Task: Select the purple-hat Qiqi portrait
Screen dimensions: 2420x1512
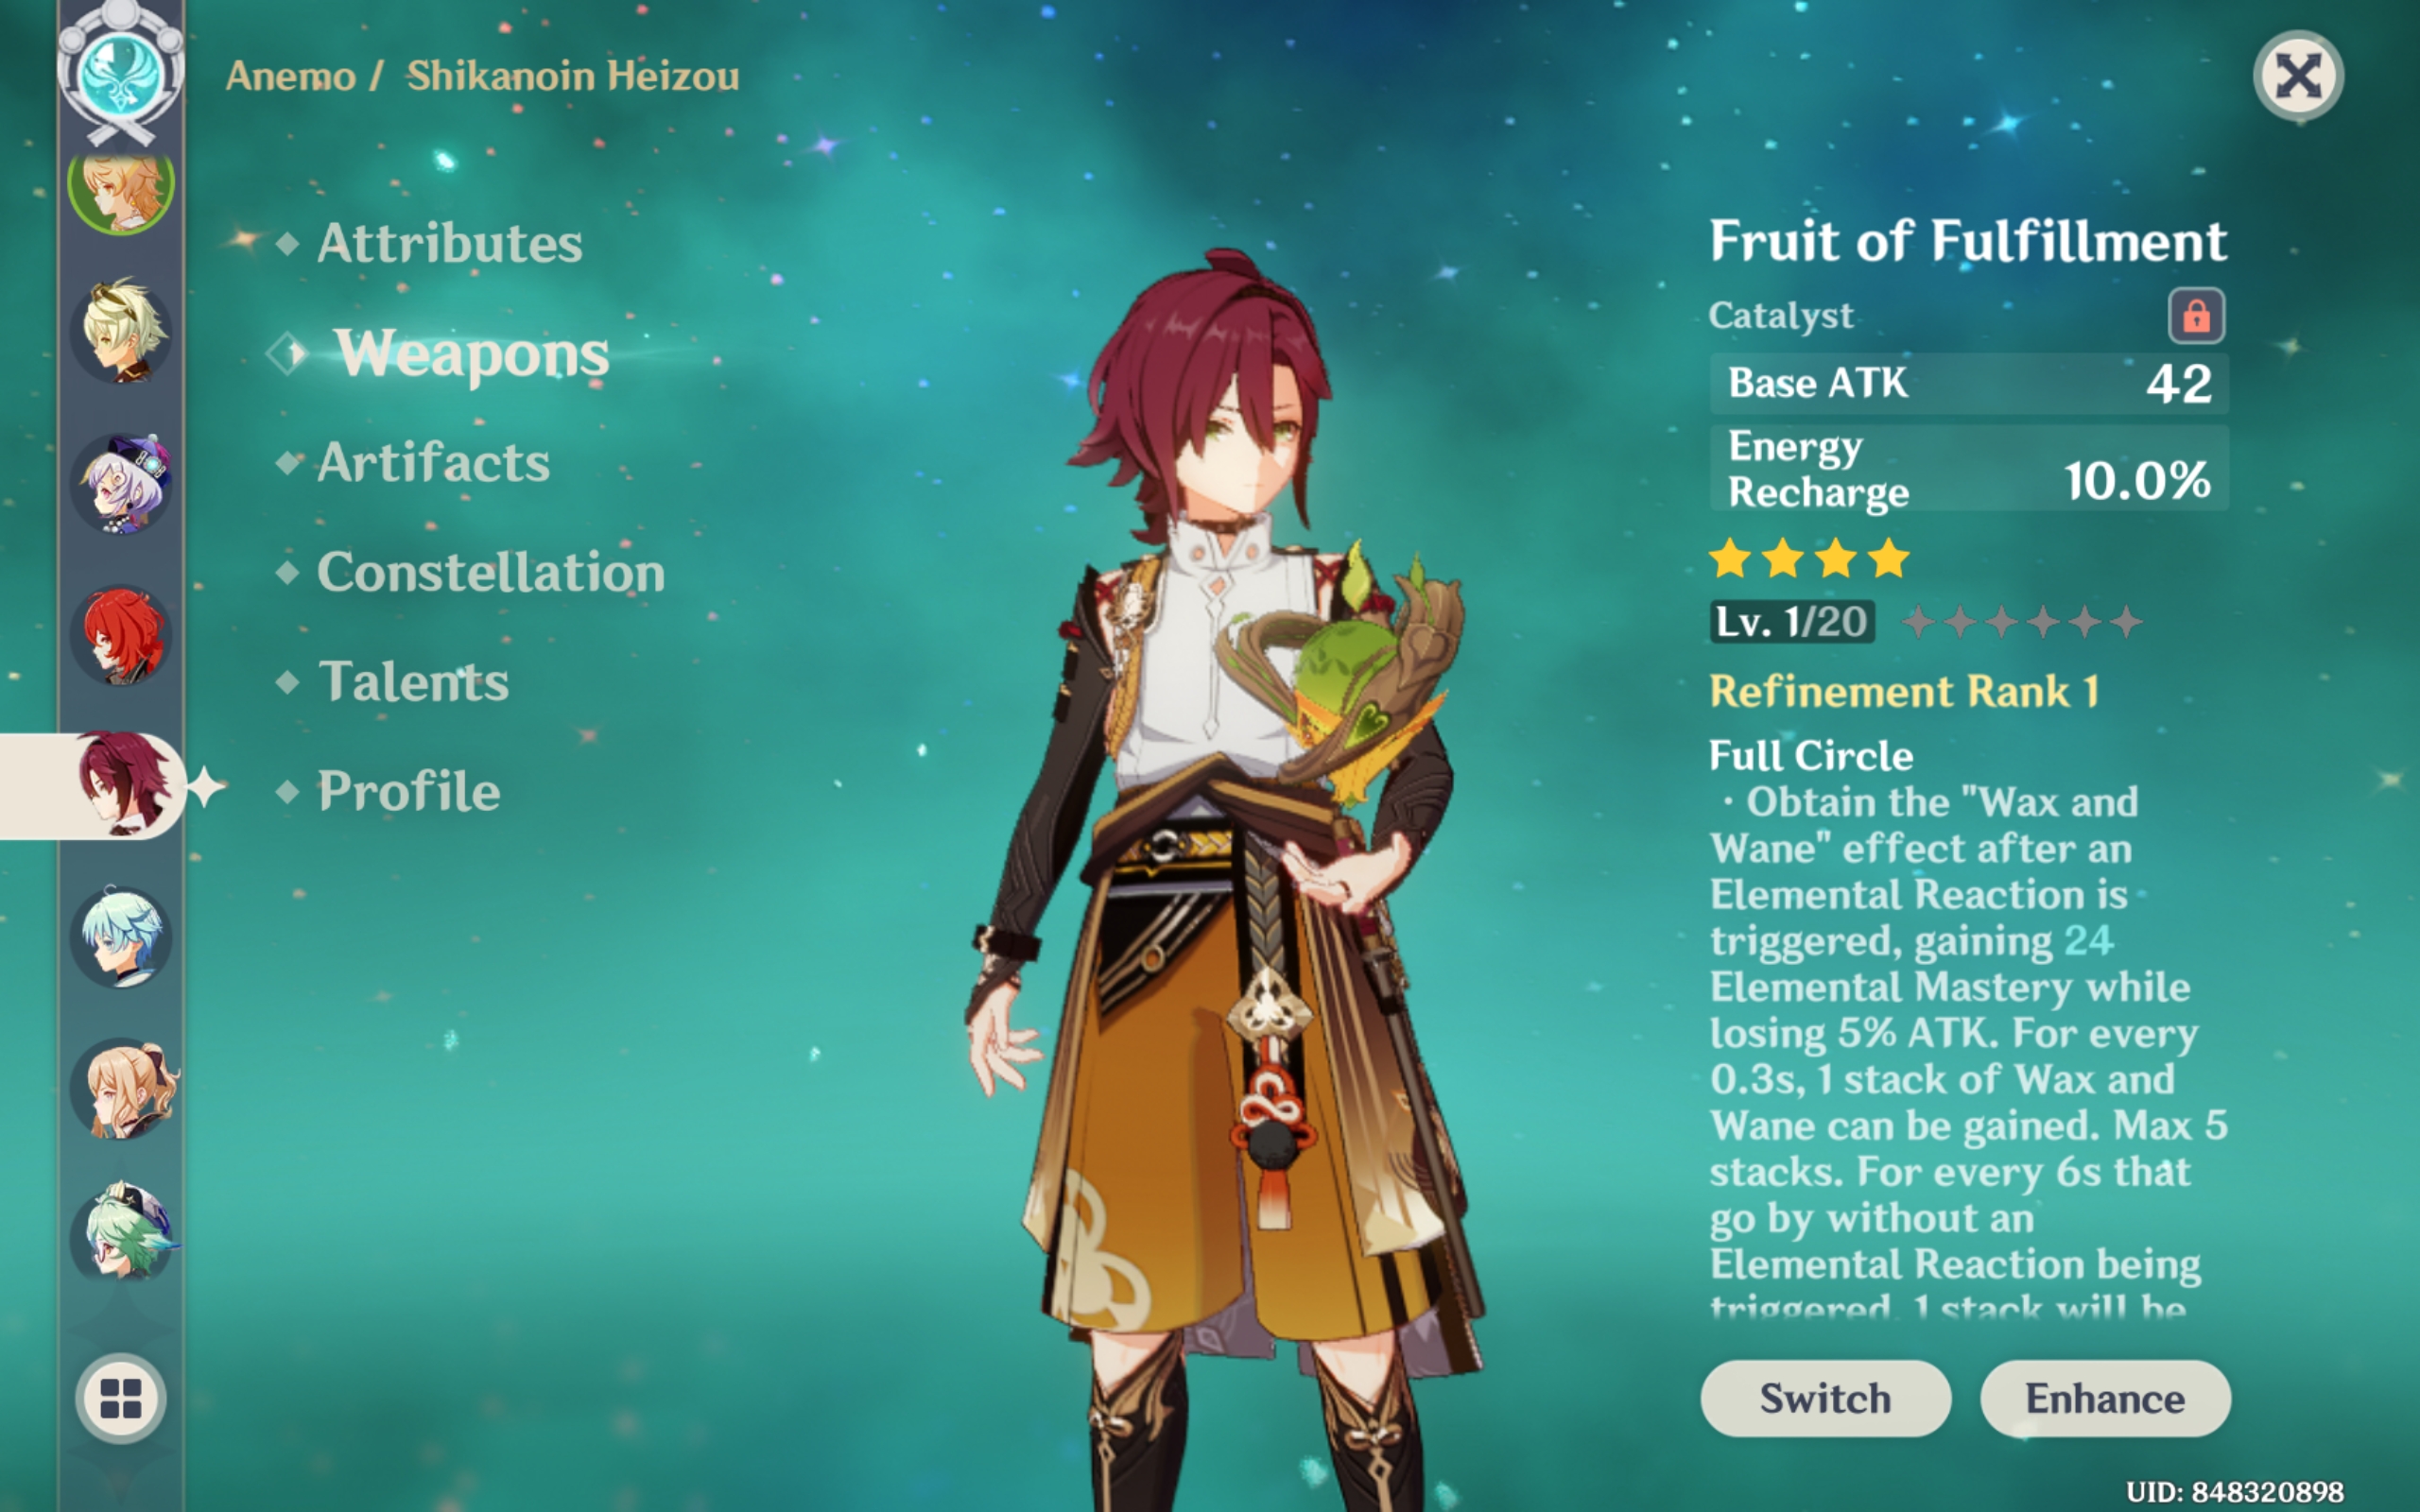Action: [121, 484]
